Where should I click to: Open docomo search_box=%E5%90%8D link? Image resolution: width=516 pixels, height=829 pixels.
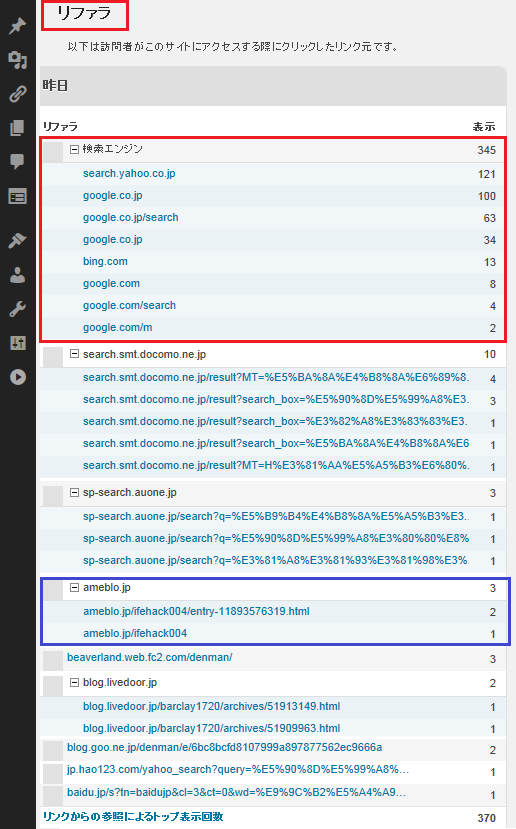pyautogui.click(x=276, y=400)
